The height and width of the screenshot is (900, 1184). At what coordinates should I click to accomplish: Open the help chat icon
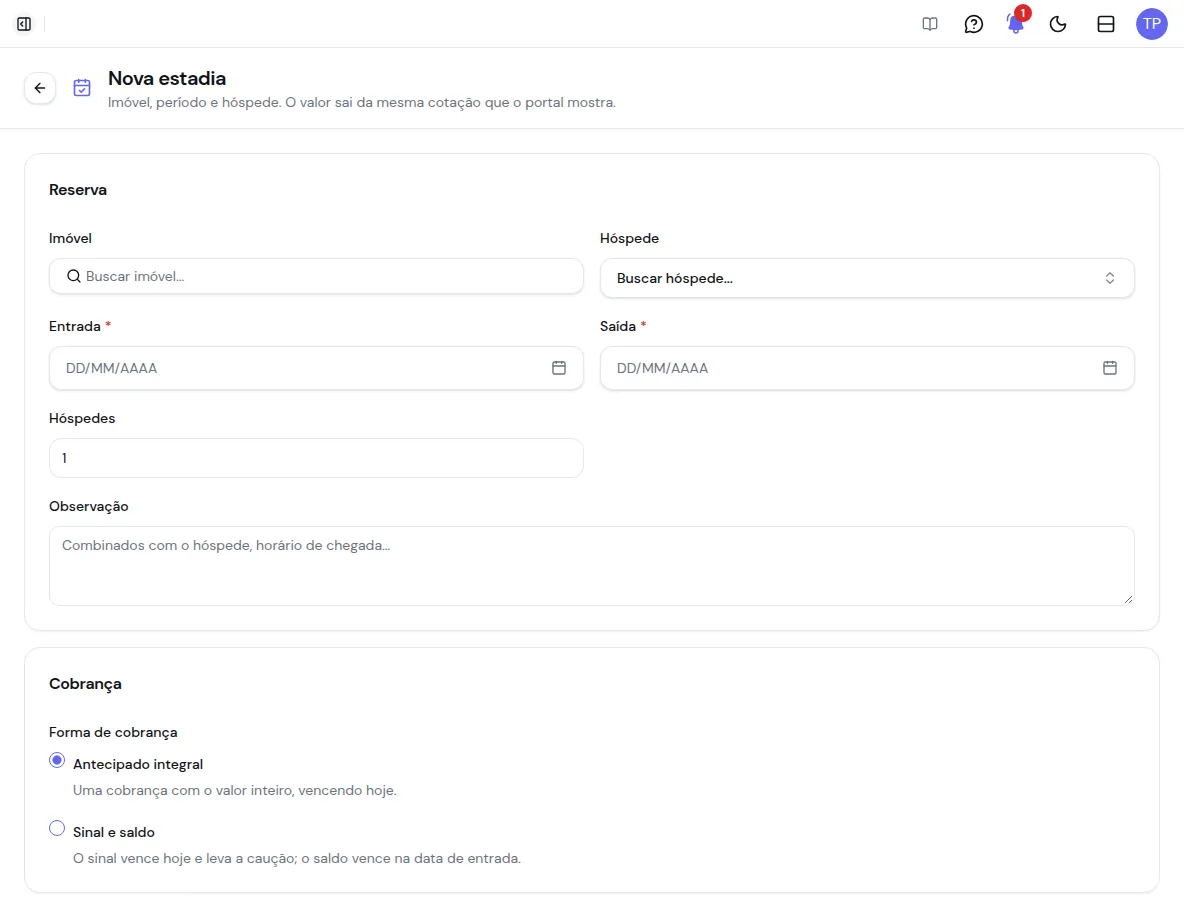click(973, 24)
